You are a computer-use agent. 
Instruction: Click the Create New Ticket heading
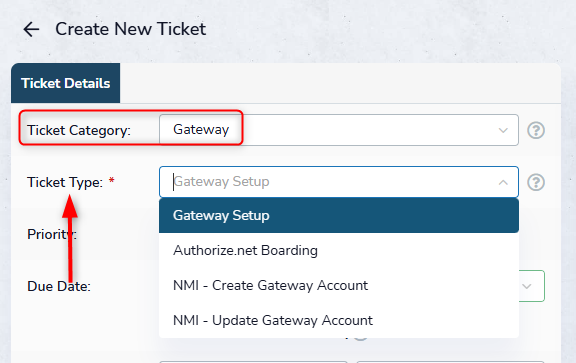point(130,29)
